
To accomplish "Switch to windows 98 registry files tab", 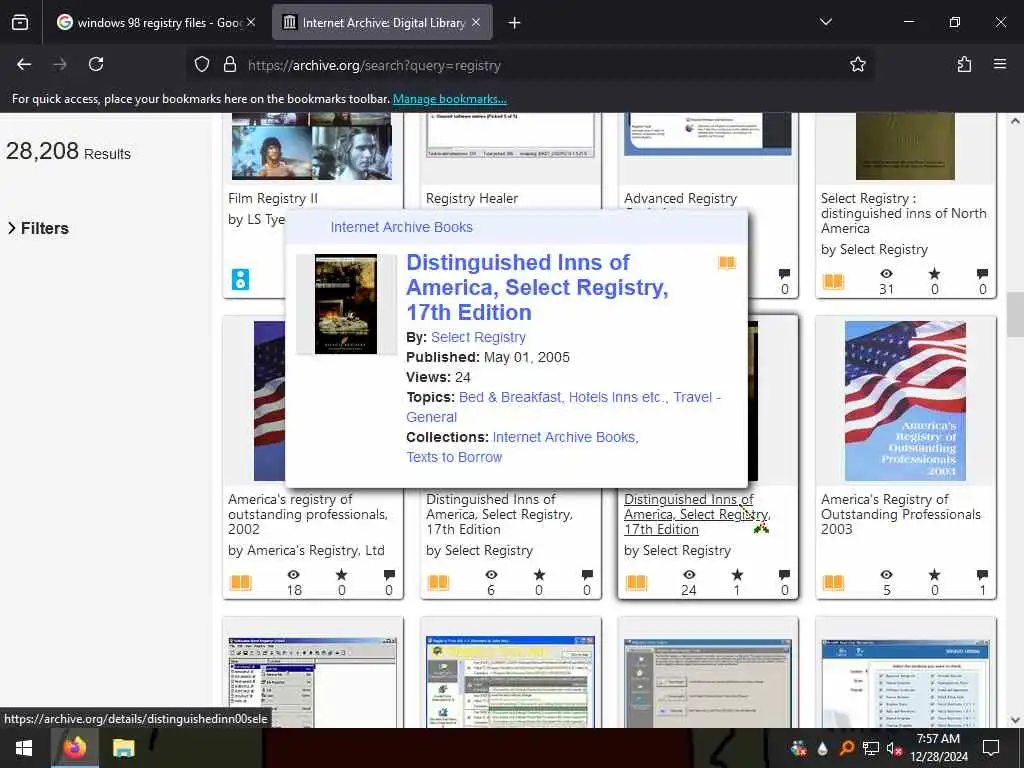I will tap(156, 22).
